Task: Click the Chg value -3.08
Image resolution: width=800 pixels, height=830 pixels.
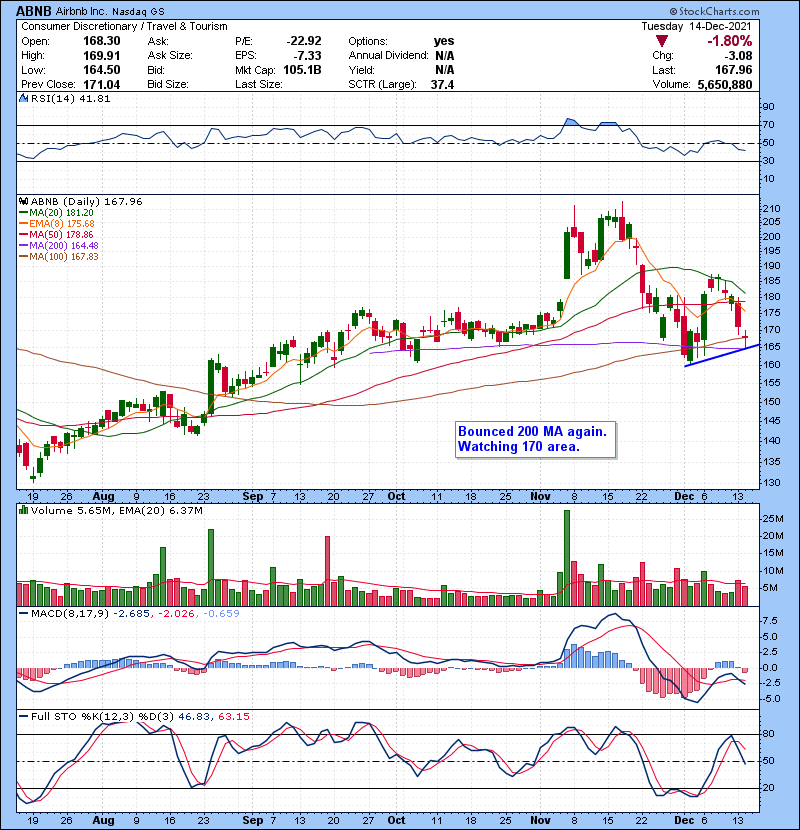Action: pos(738,56)
